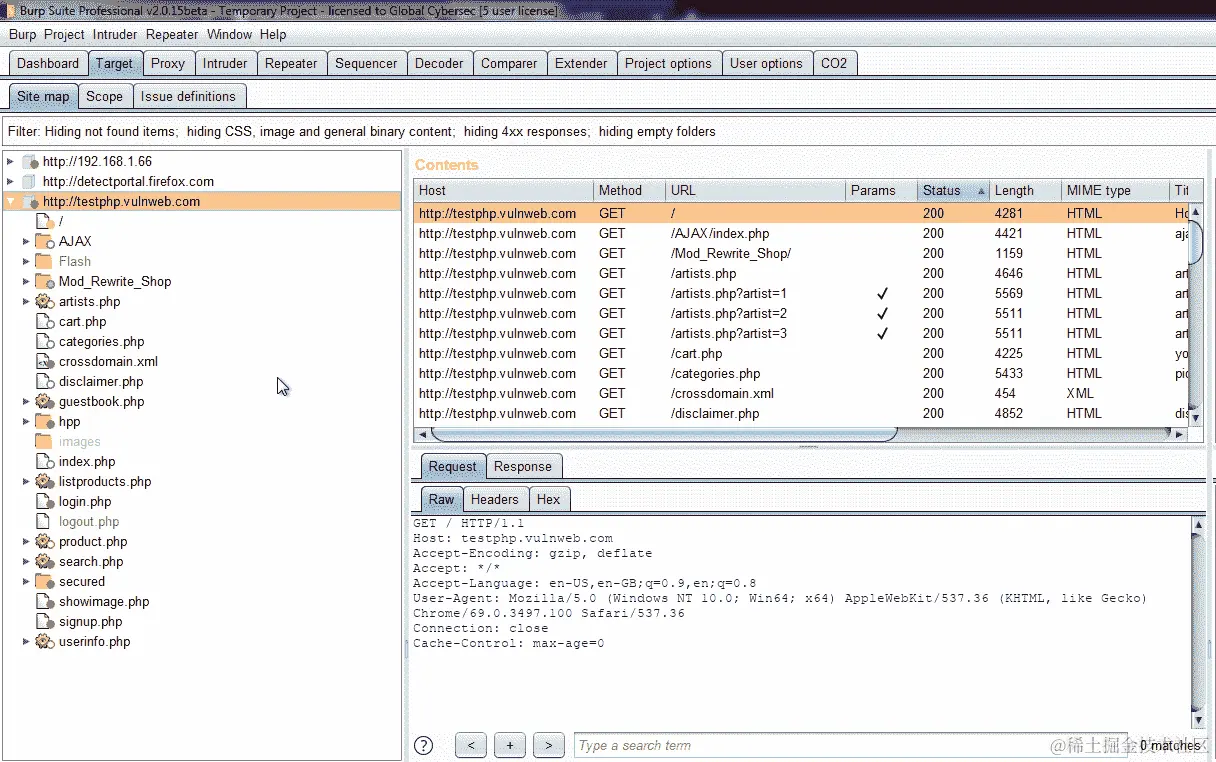
Task: Click the userinfo.php gear icon
Action: pyautogui.click(x=44, y=641)
